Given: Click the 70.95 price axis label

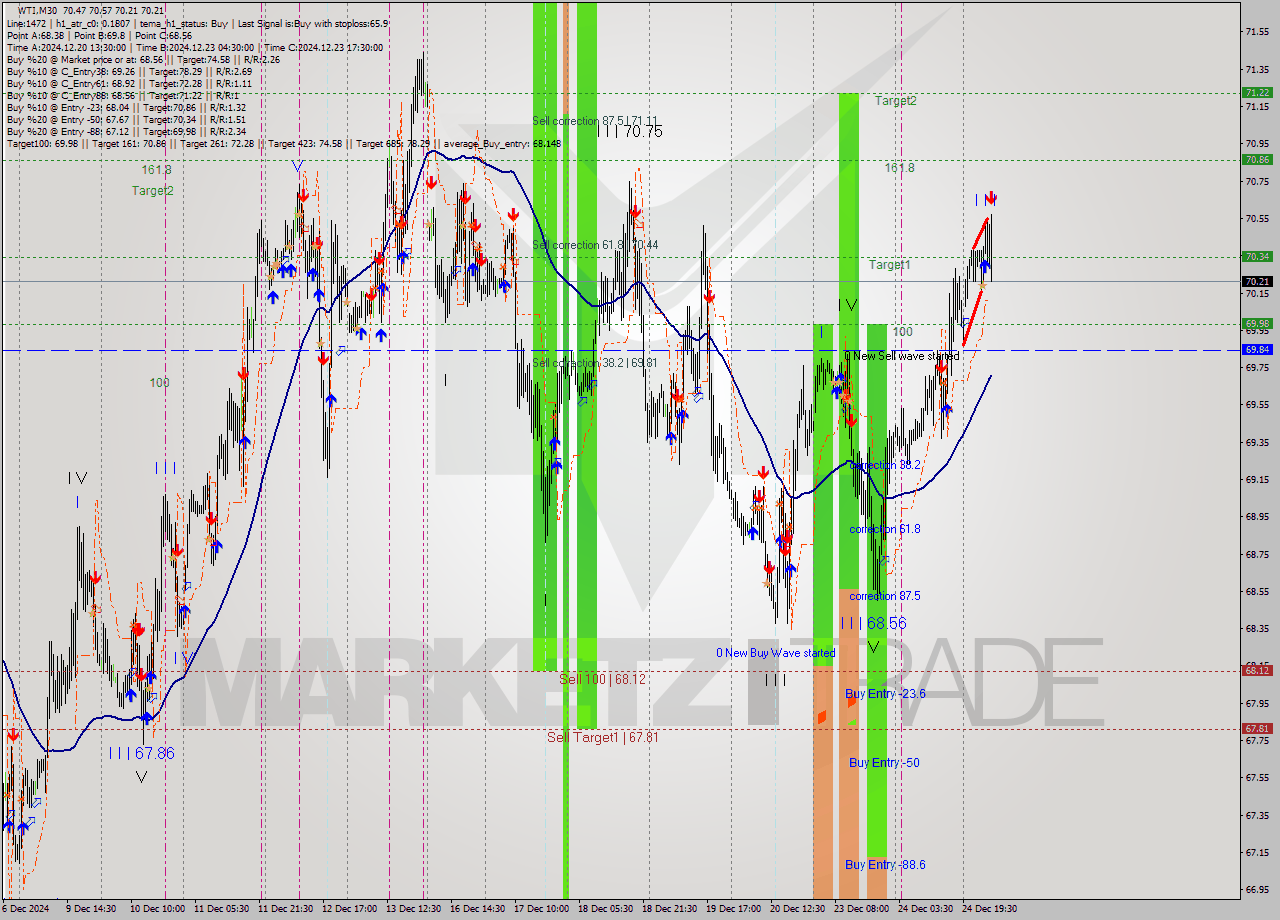Looking at the screenshot, I should click(x=1257, y=144).
